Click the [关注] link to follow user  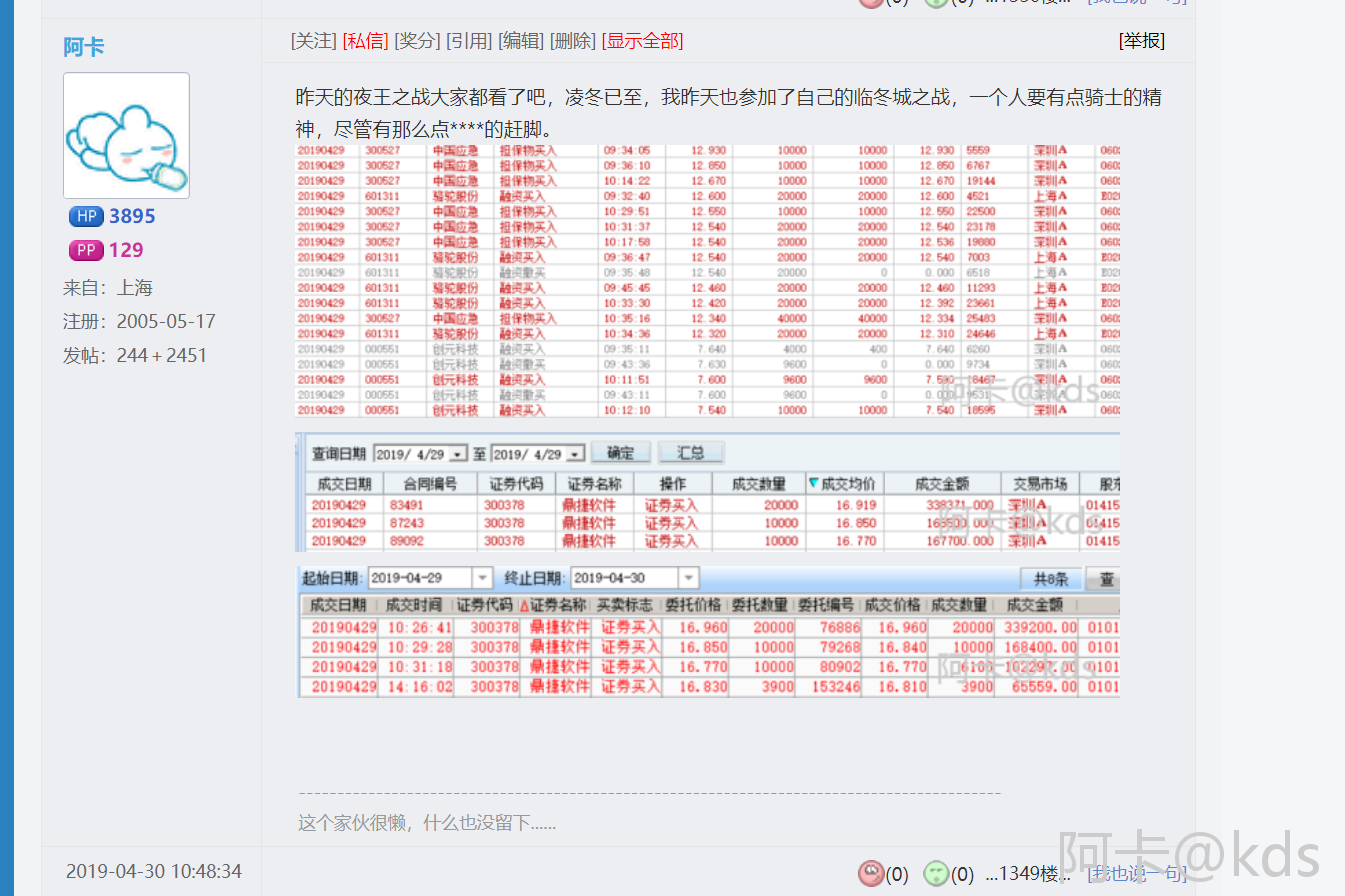tap(313, 41)
